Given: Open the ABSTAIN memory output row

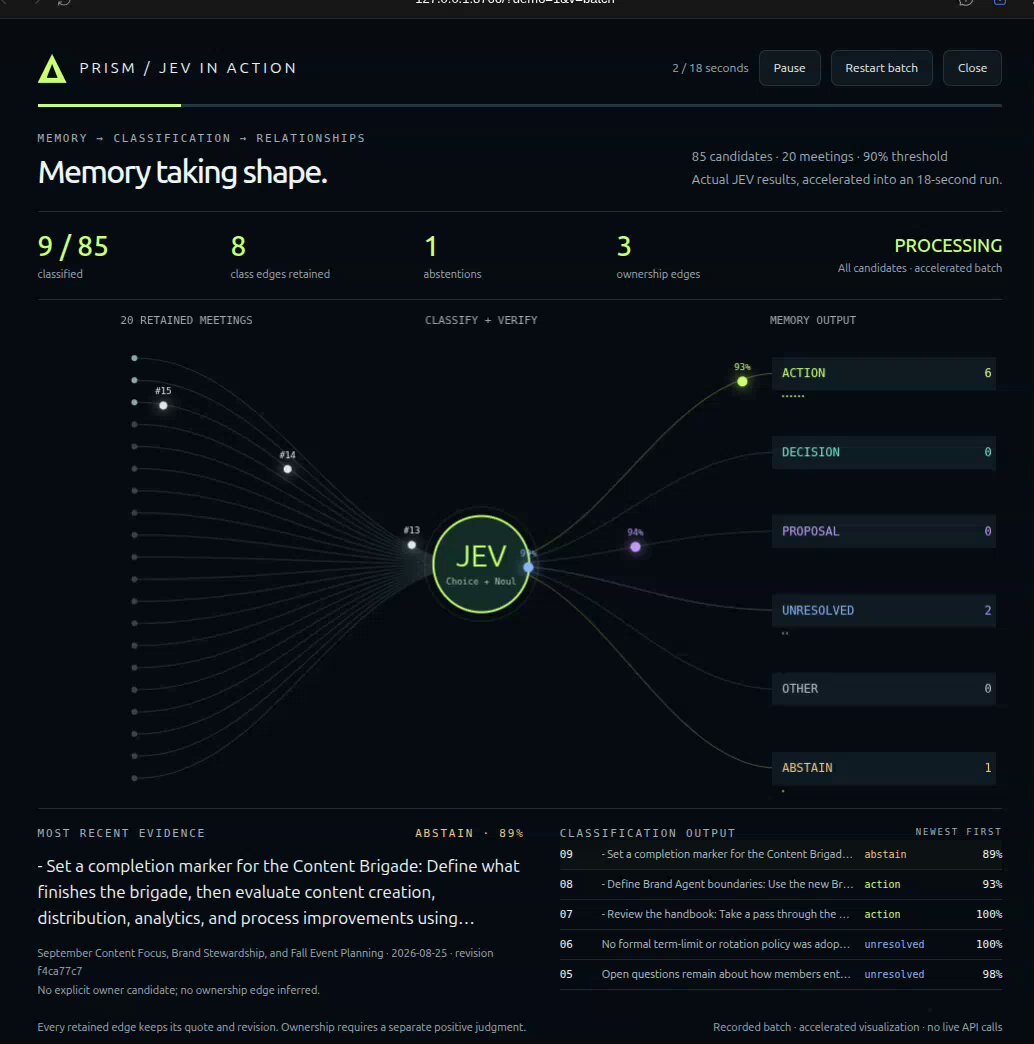Looking at the screenshot, I should (884, 768).
